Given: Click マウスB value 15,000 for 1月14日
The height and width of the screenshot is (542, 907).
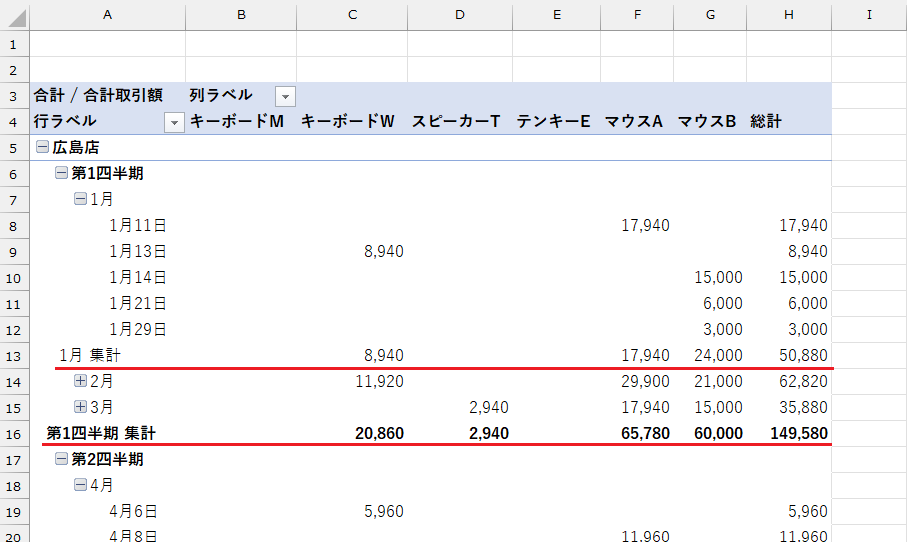Looking at the screenshot, I should tap(718, 277).
